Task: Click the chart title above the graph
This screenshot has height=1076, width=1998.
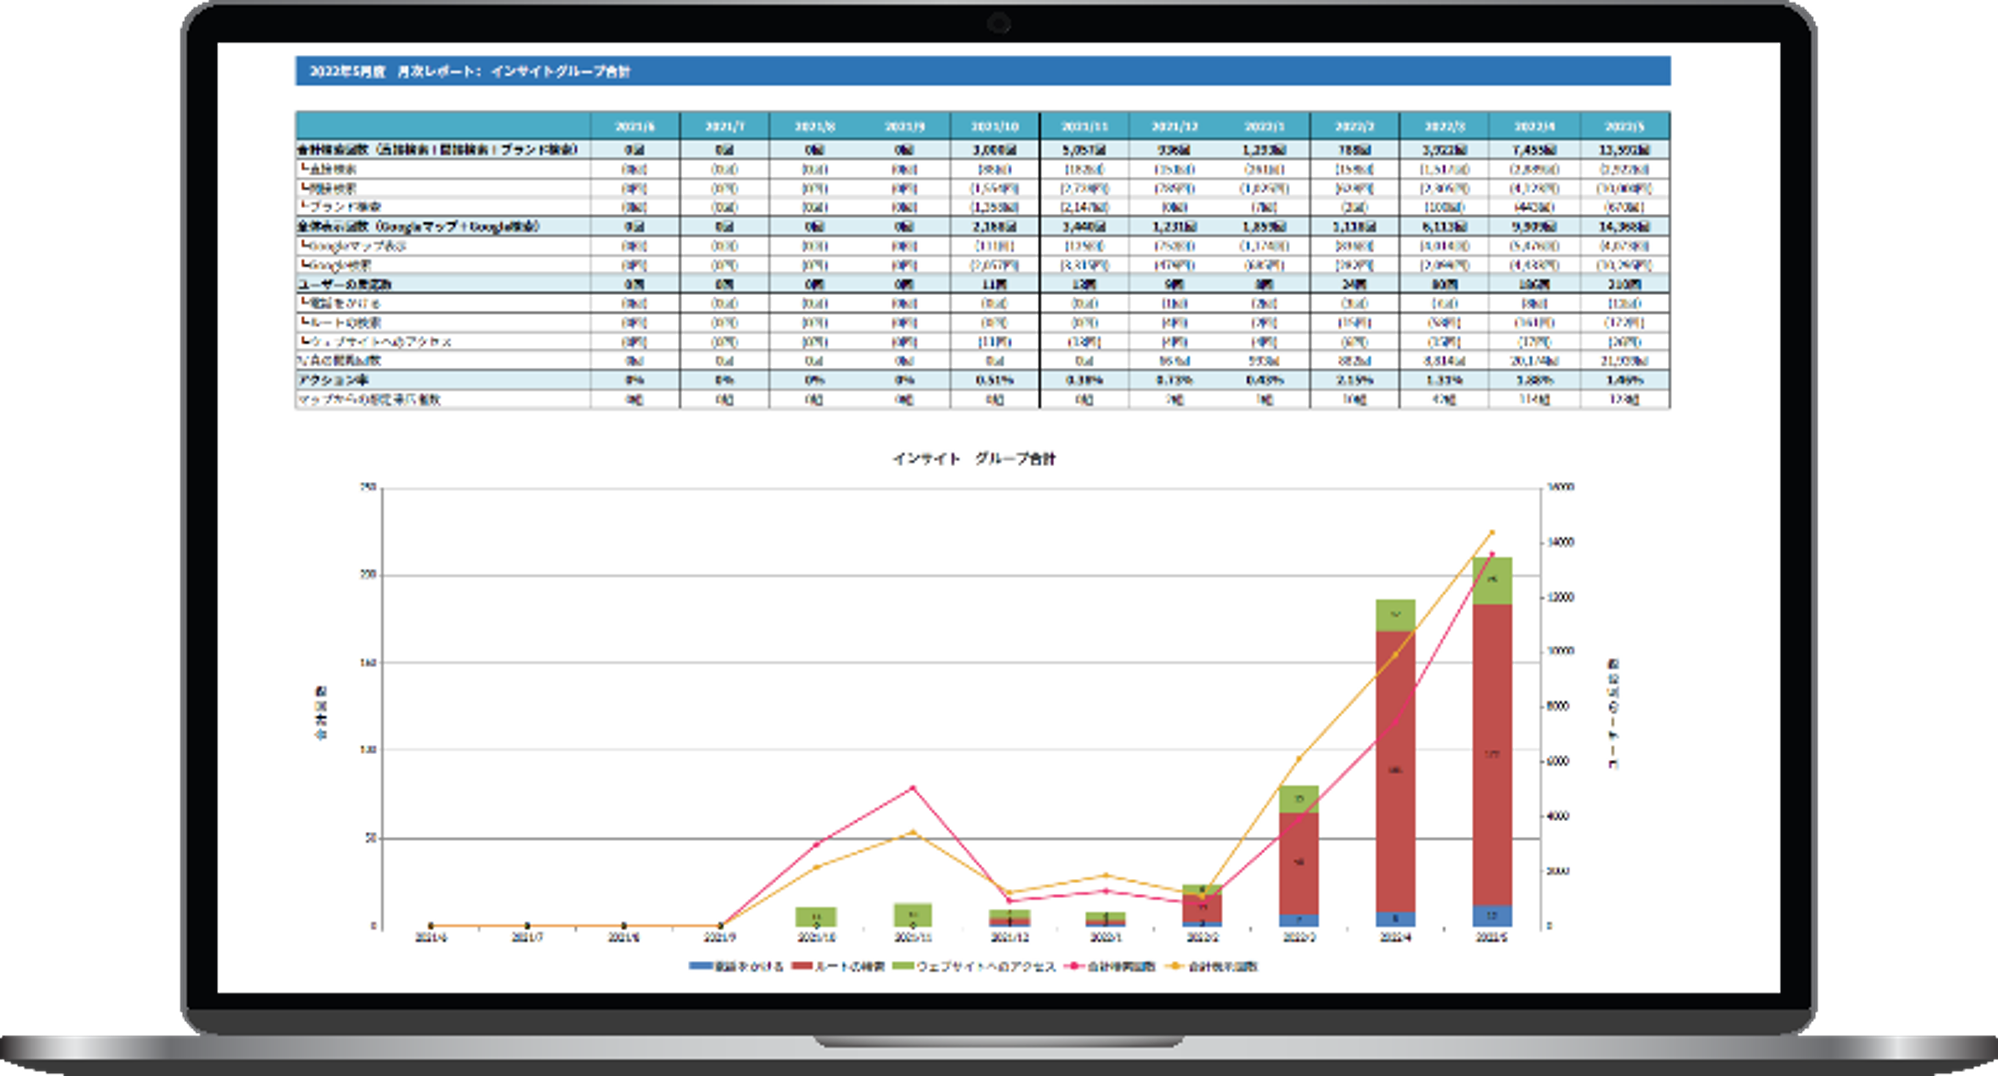Action: coord(973,459)
